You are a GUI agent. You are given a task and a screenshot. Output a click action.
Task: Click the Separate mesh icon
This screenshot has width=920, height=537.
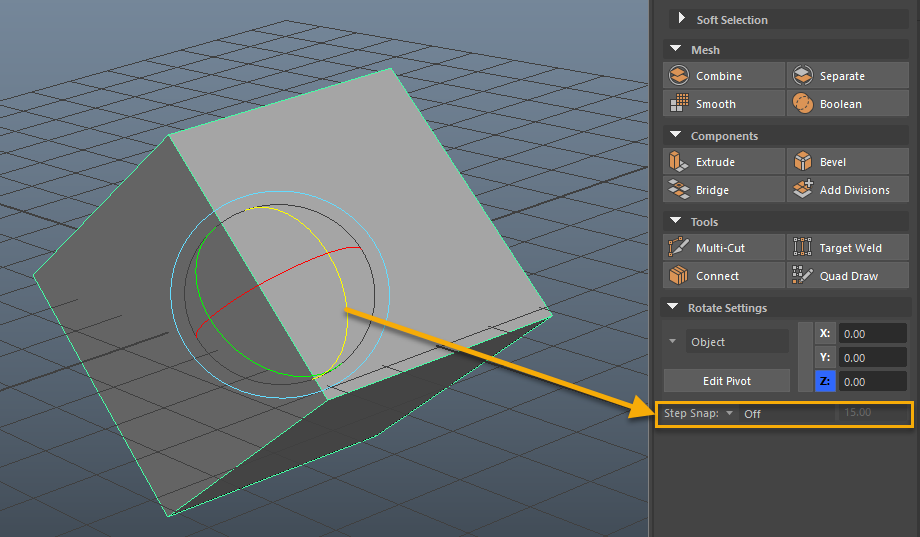pos(803,76)
